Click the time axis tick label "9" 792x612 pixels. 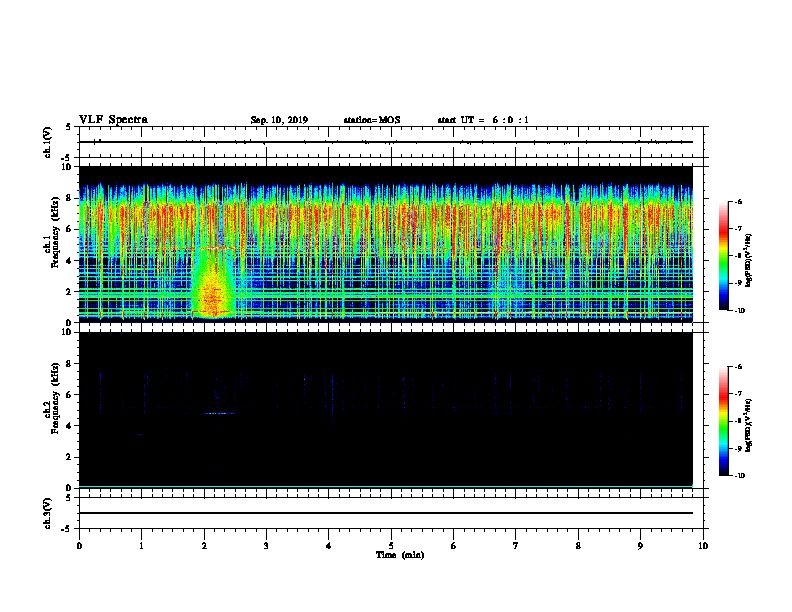(x=640, y=546)
